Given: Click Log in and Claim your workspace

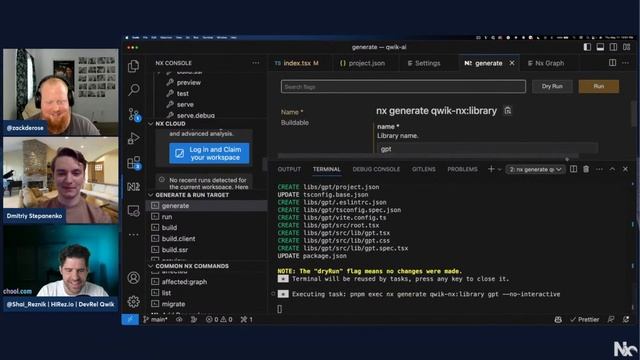Looking at the screenshot, I should [209, 153].
